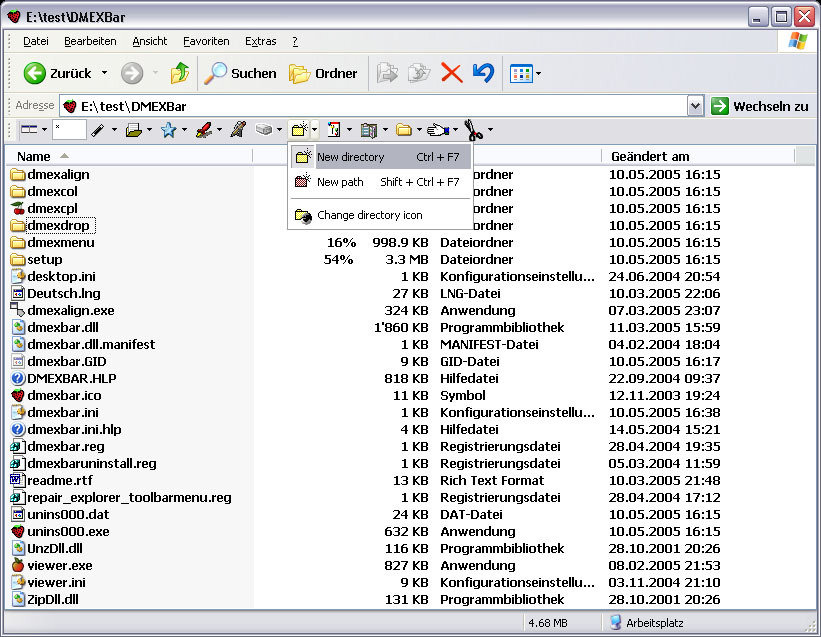
Task: Click the red rocket launch icon
Action: [204, 130]
